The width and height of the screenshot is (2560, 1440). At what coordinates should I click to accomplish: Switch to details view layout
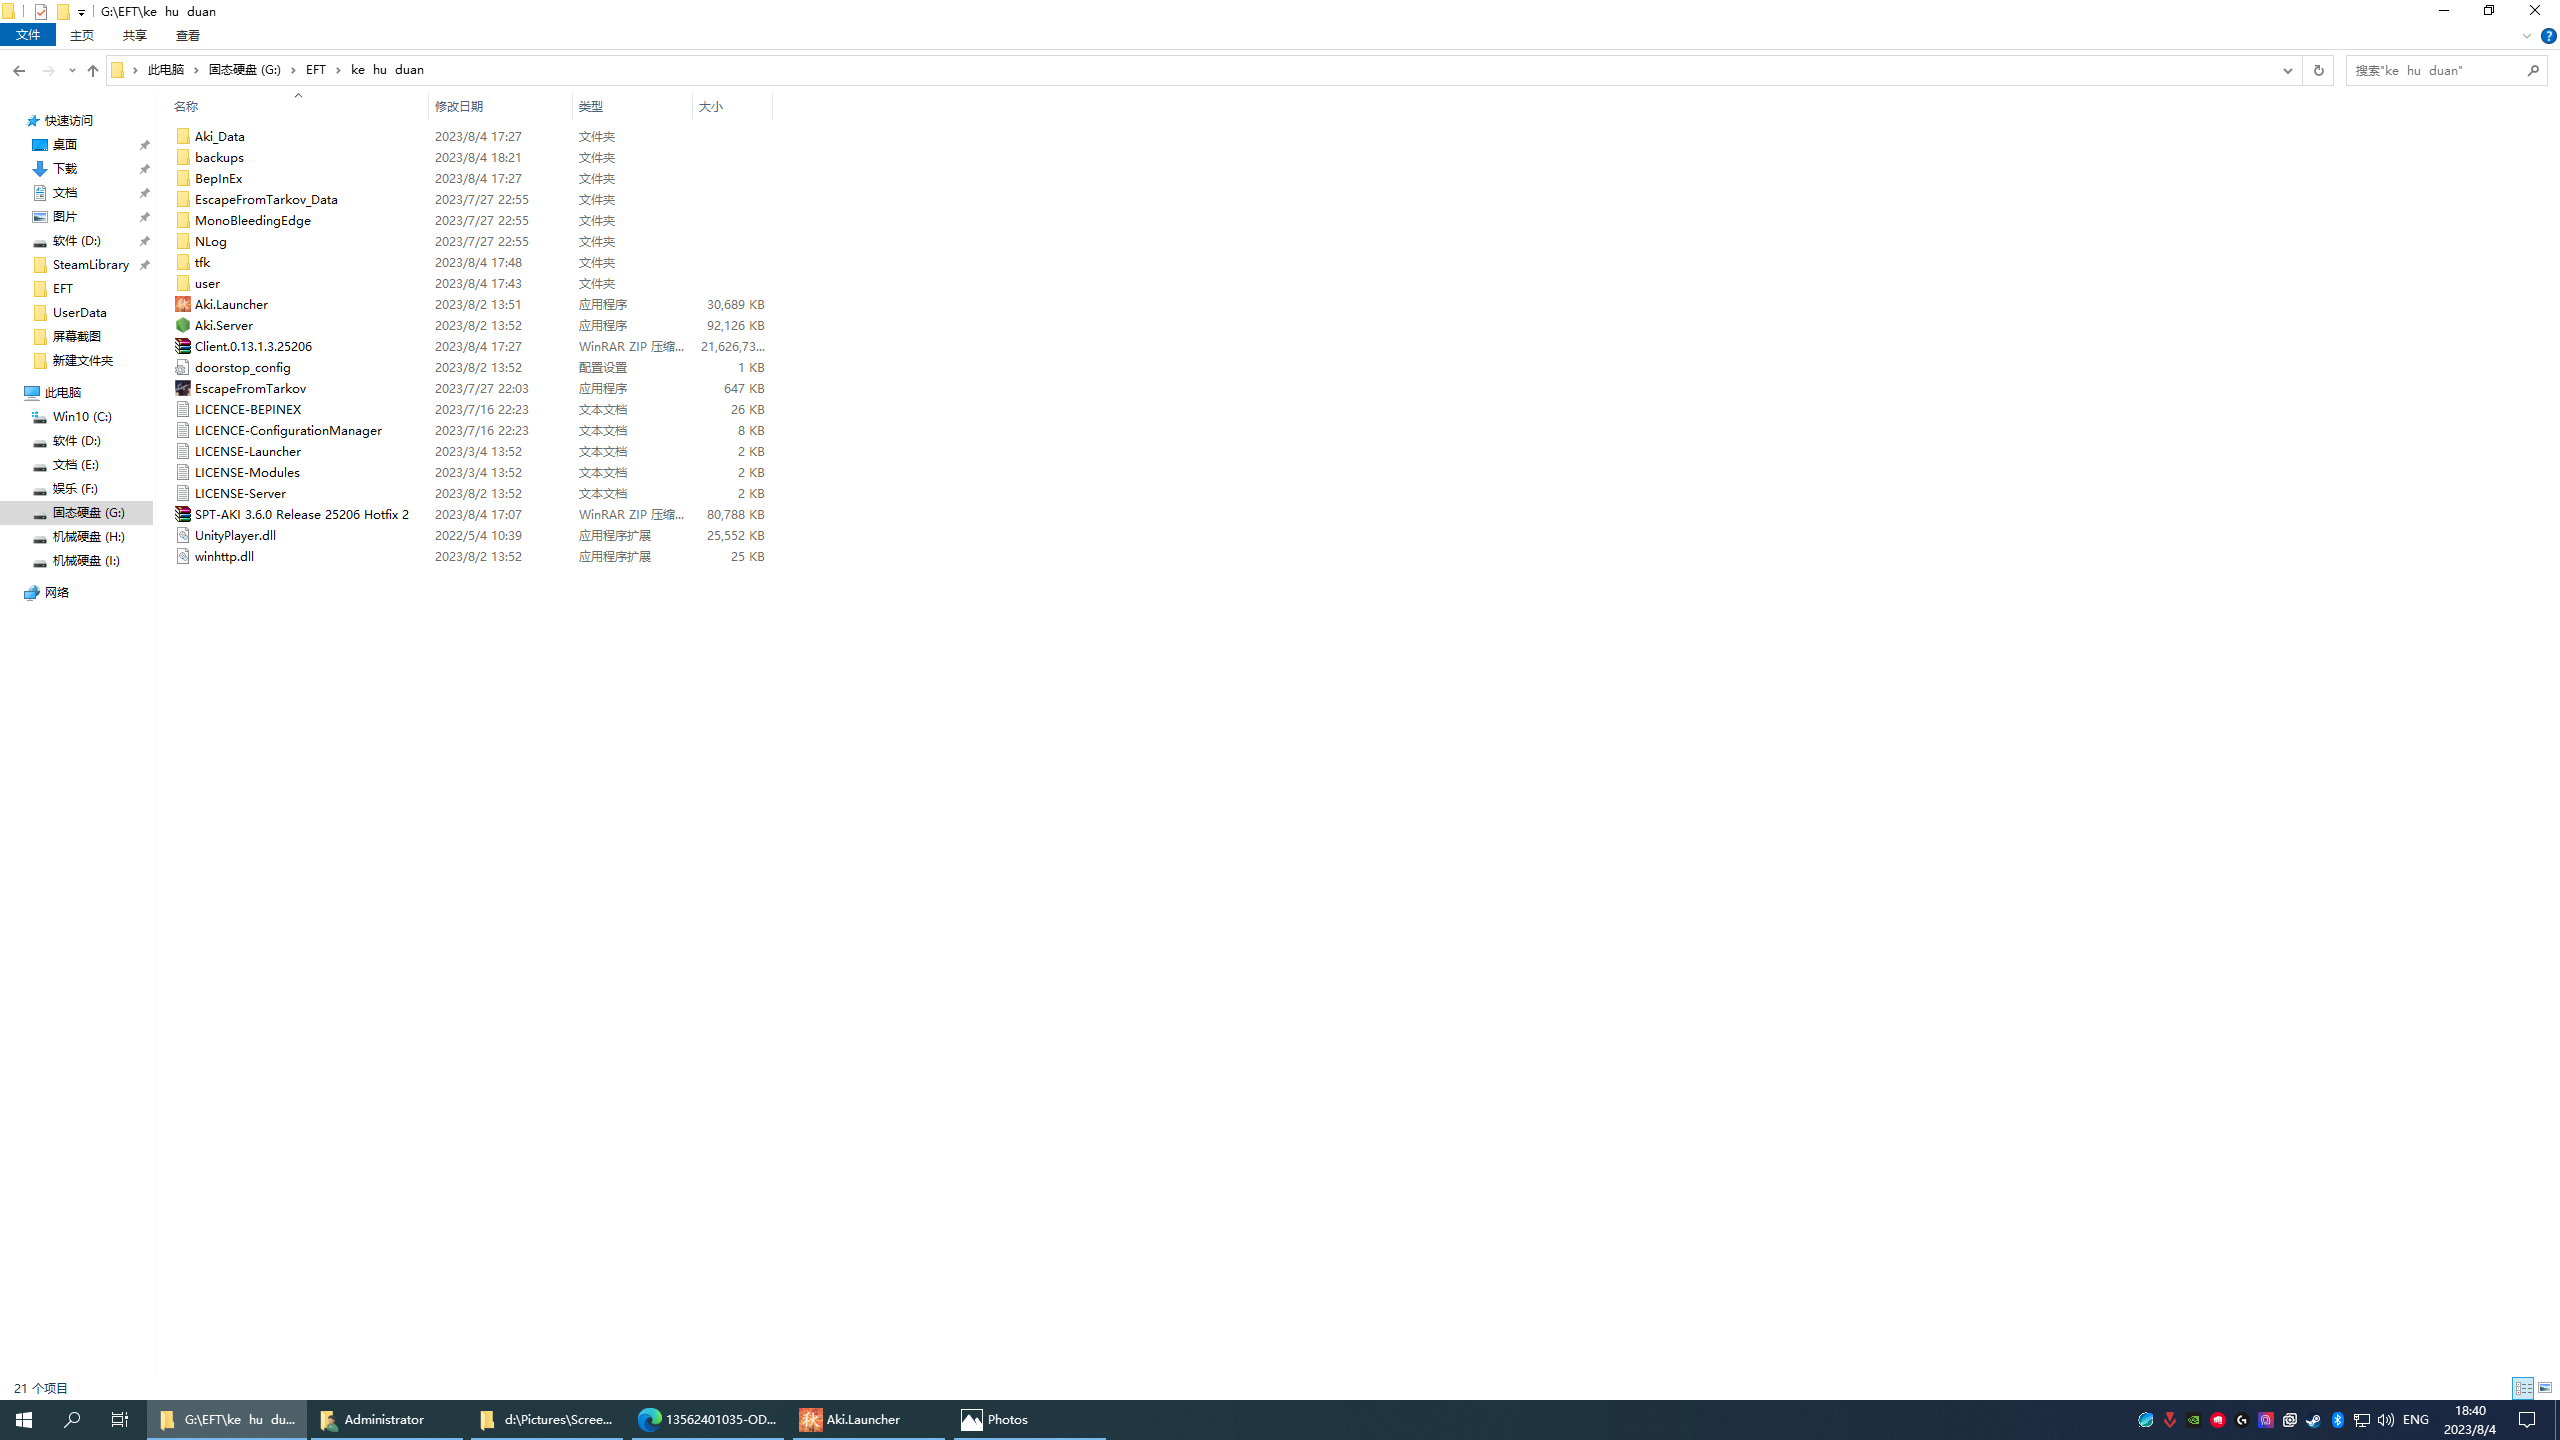[x=2523, y=1388]
